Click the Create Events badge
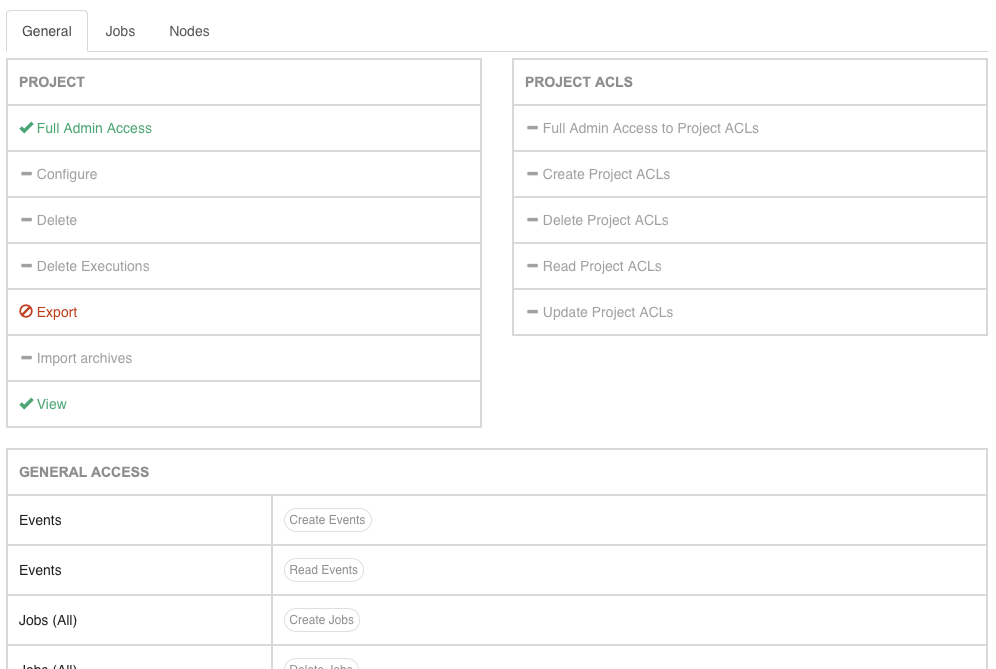Viewport: 996px width, 669px height. coord(327,520)
